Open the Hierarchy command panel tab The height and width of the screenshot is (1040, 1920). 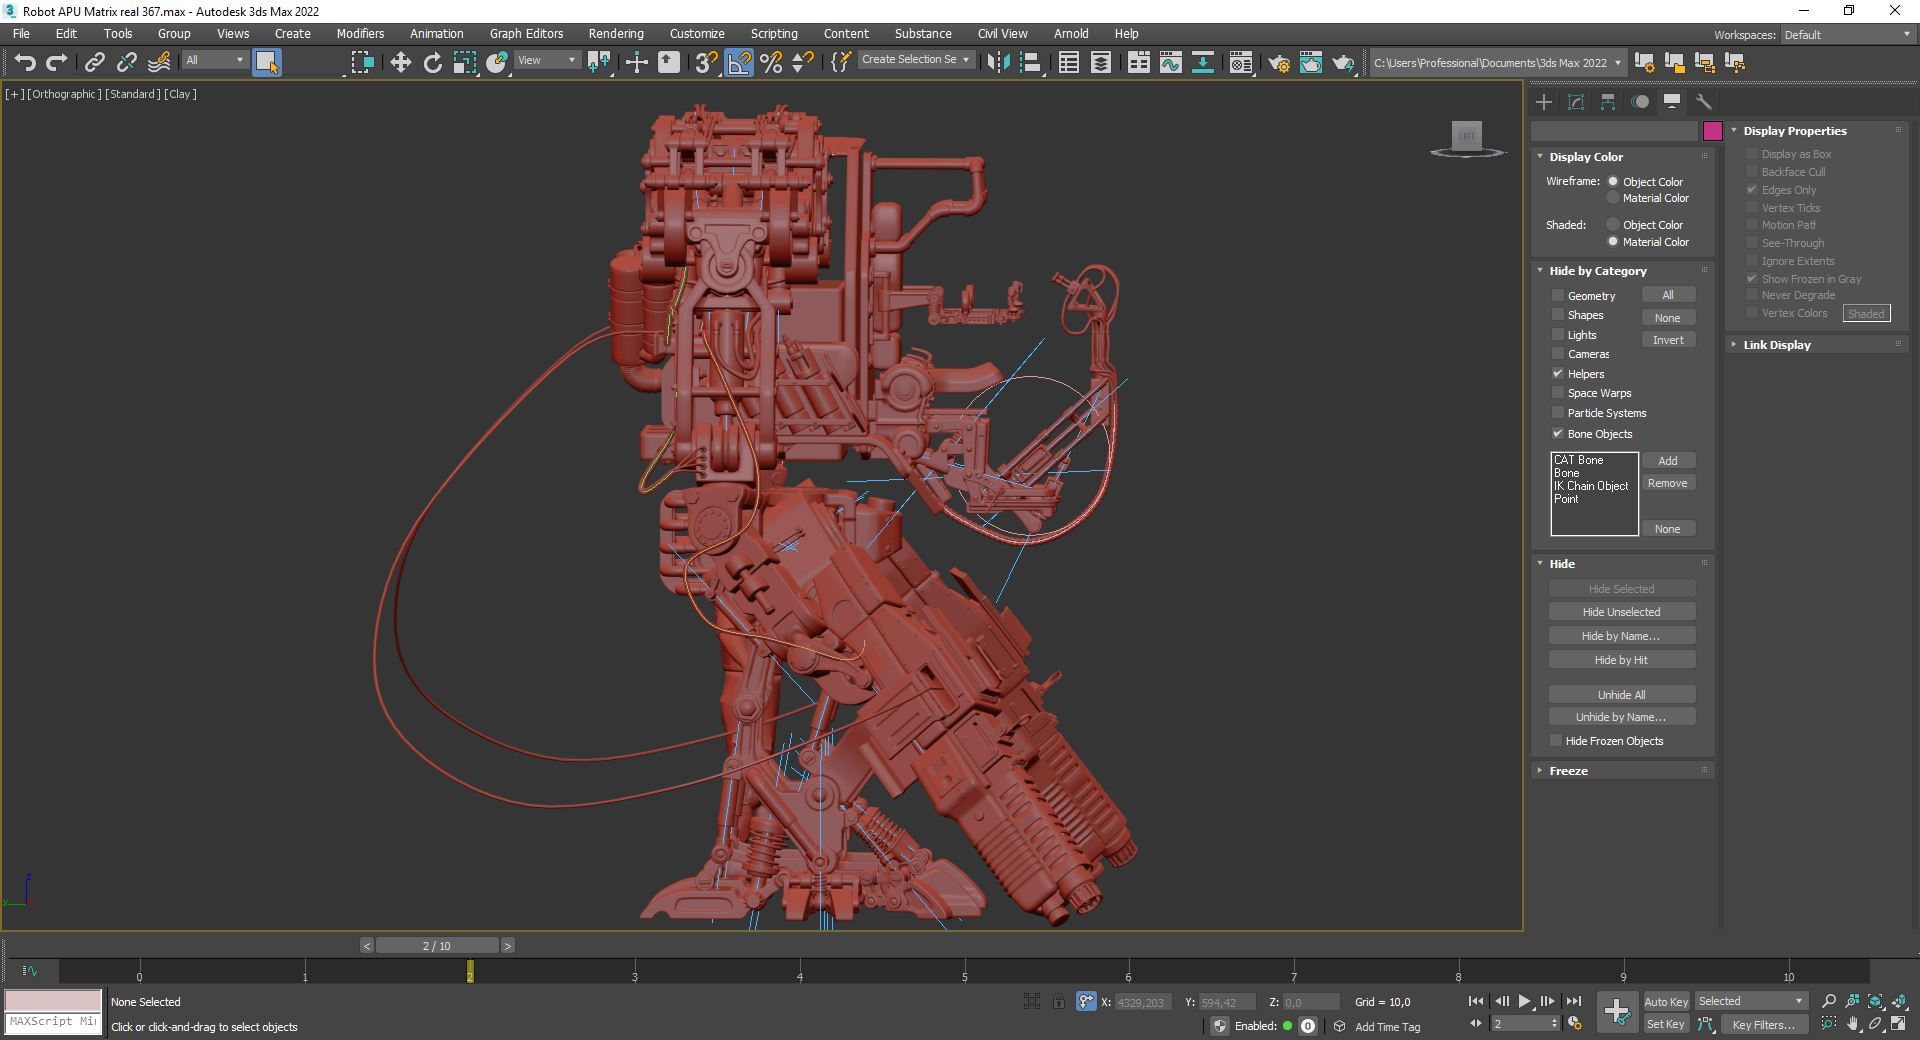1608,102
